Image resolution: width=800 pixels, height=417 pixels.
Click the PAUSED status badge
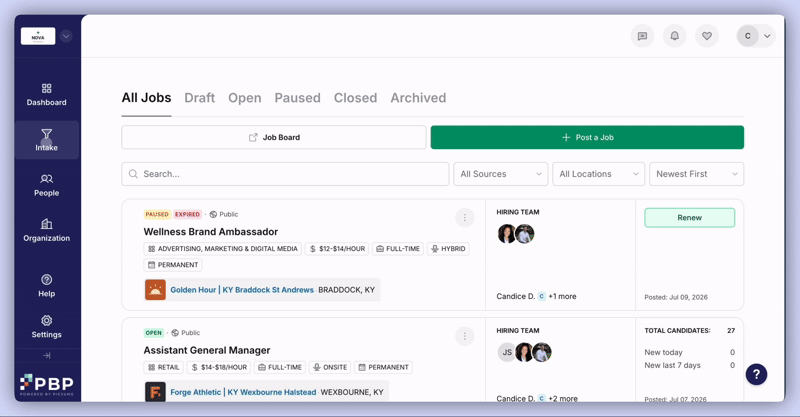click(x=157, y=214)
